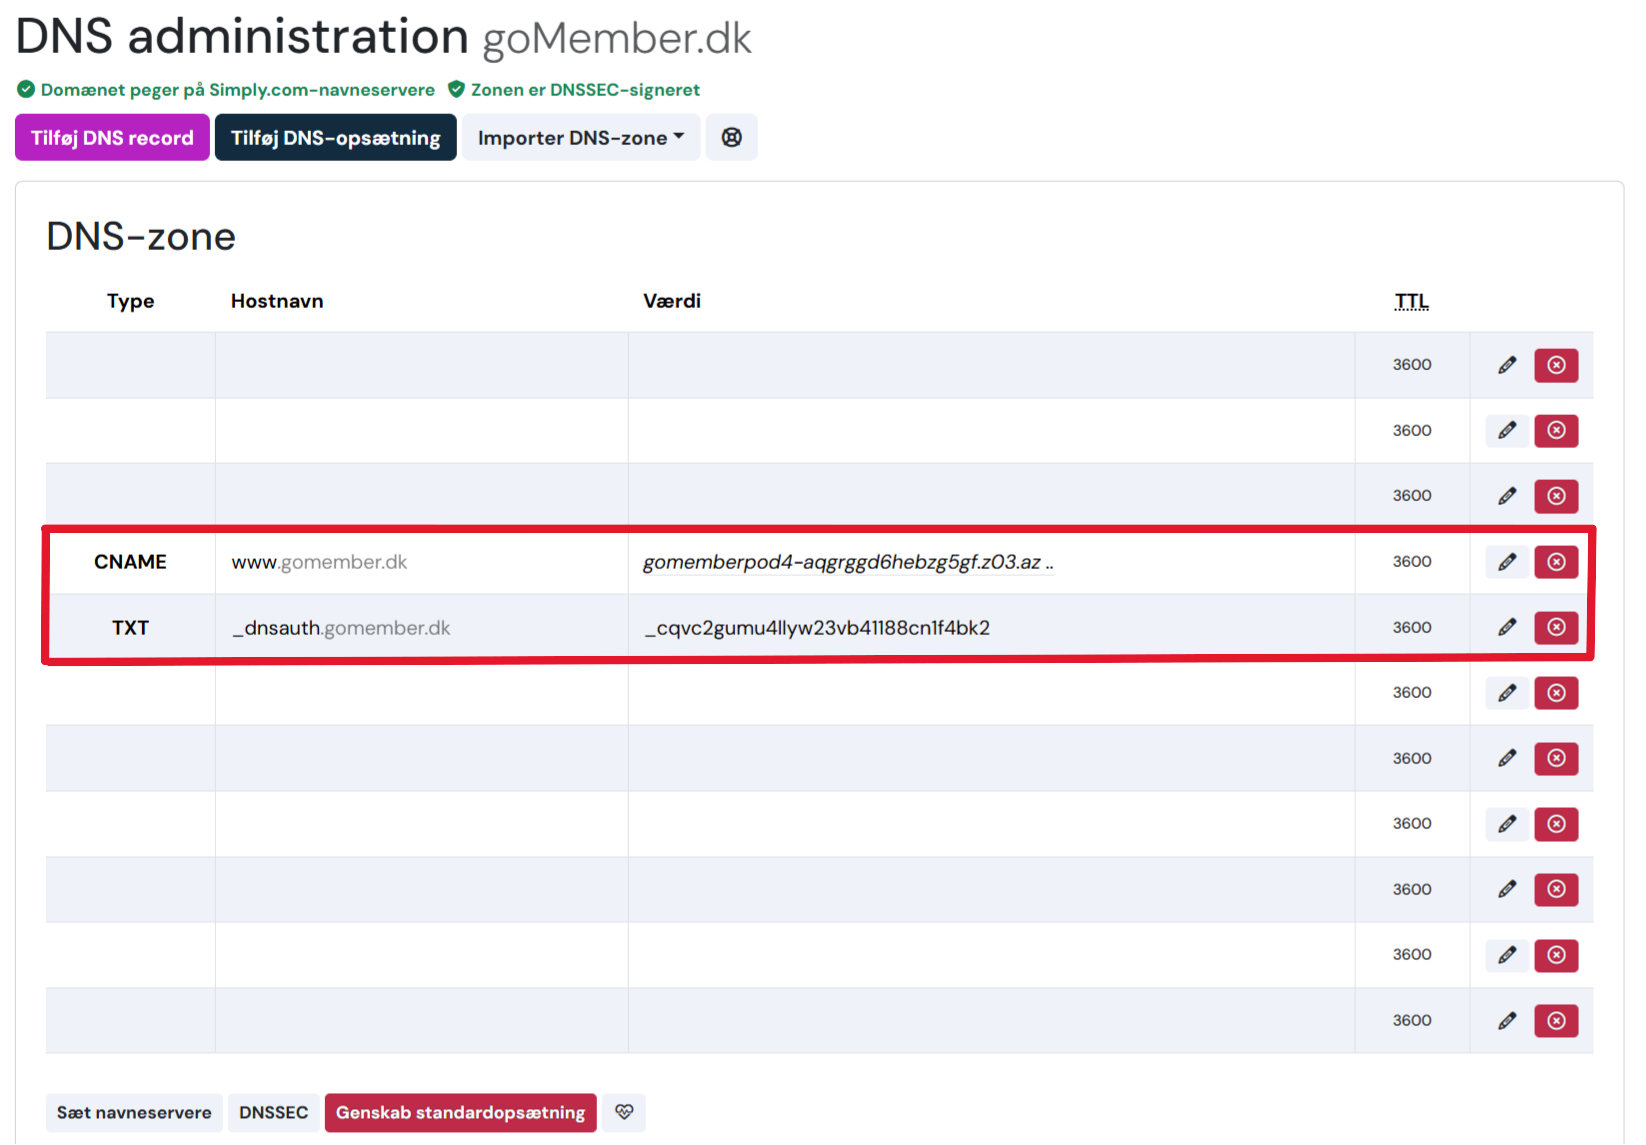Click Genskab standardopsætning to restore defaults

tap(461, 1112)
